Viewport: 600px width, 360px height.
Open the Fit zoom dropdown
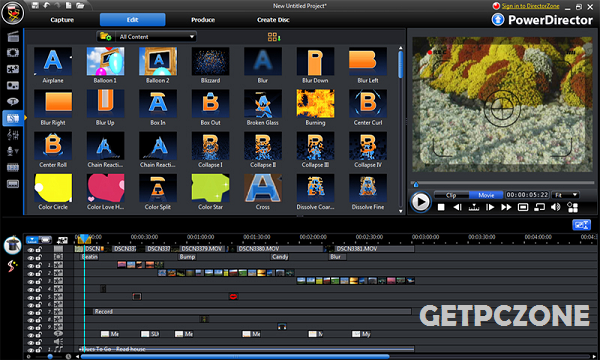pyautogui.click(x=566, y=195)
